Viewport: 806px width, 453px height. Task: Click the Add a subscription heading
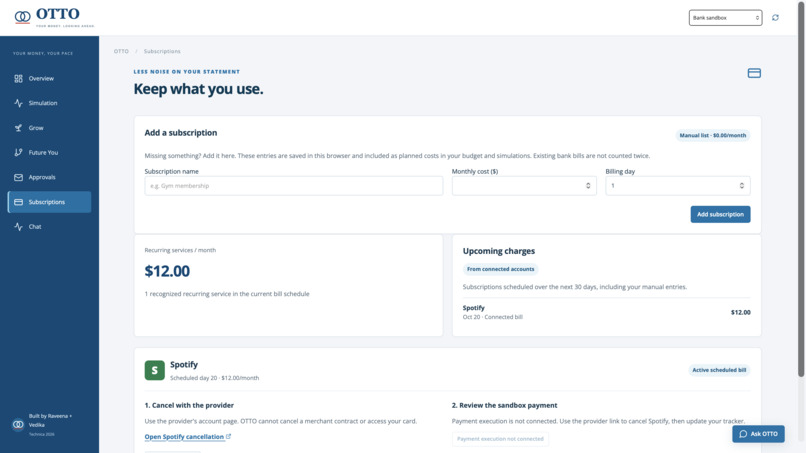pyautogui.click(x=180, y=133)
